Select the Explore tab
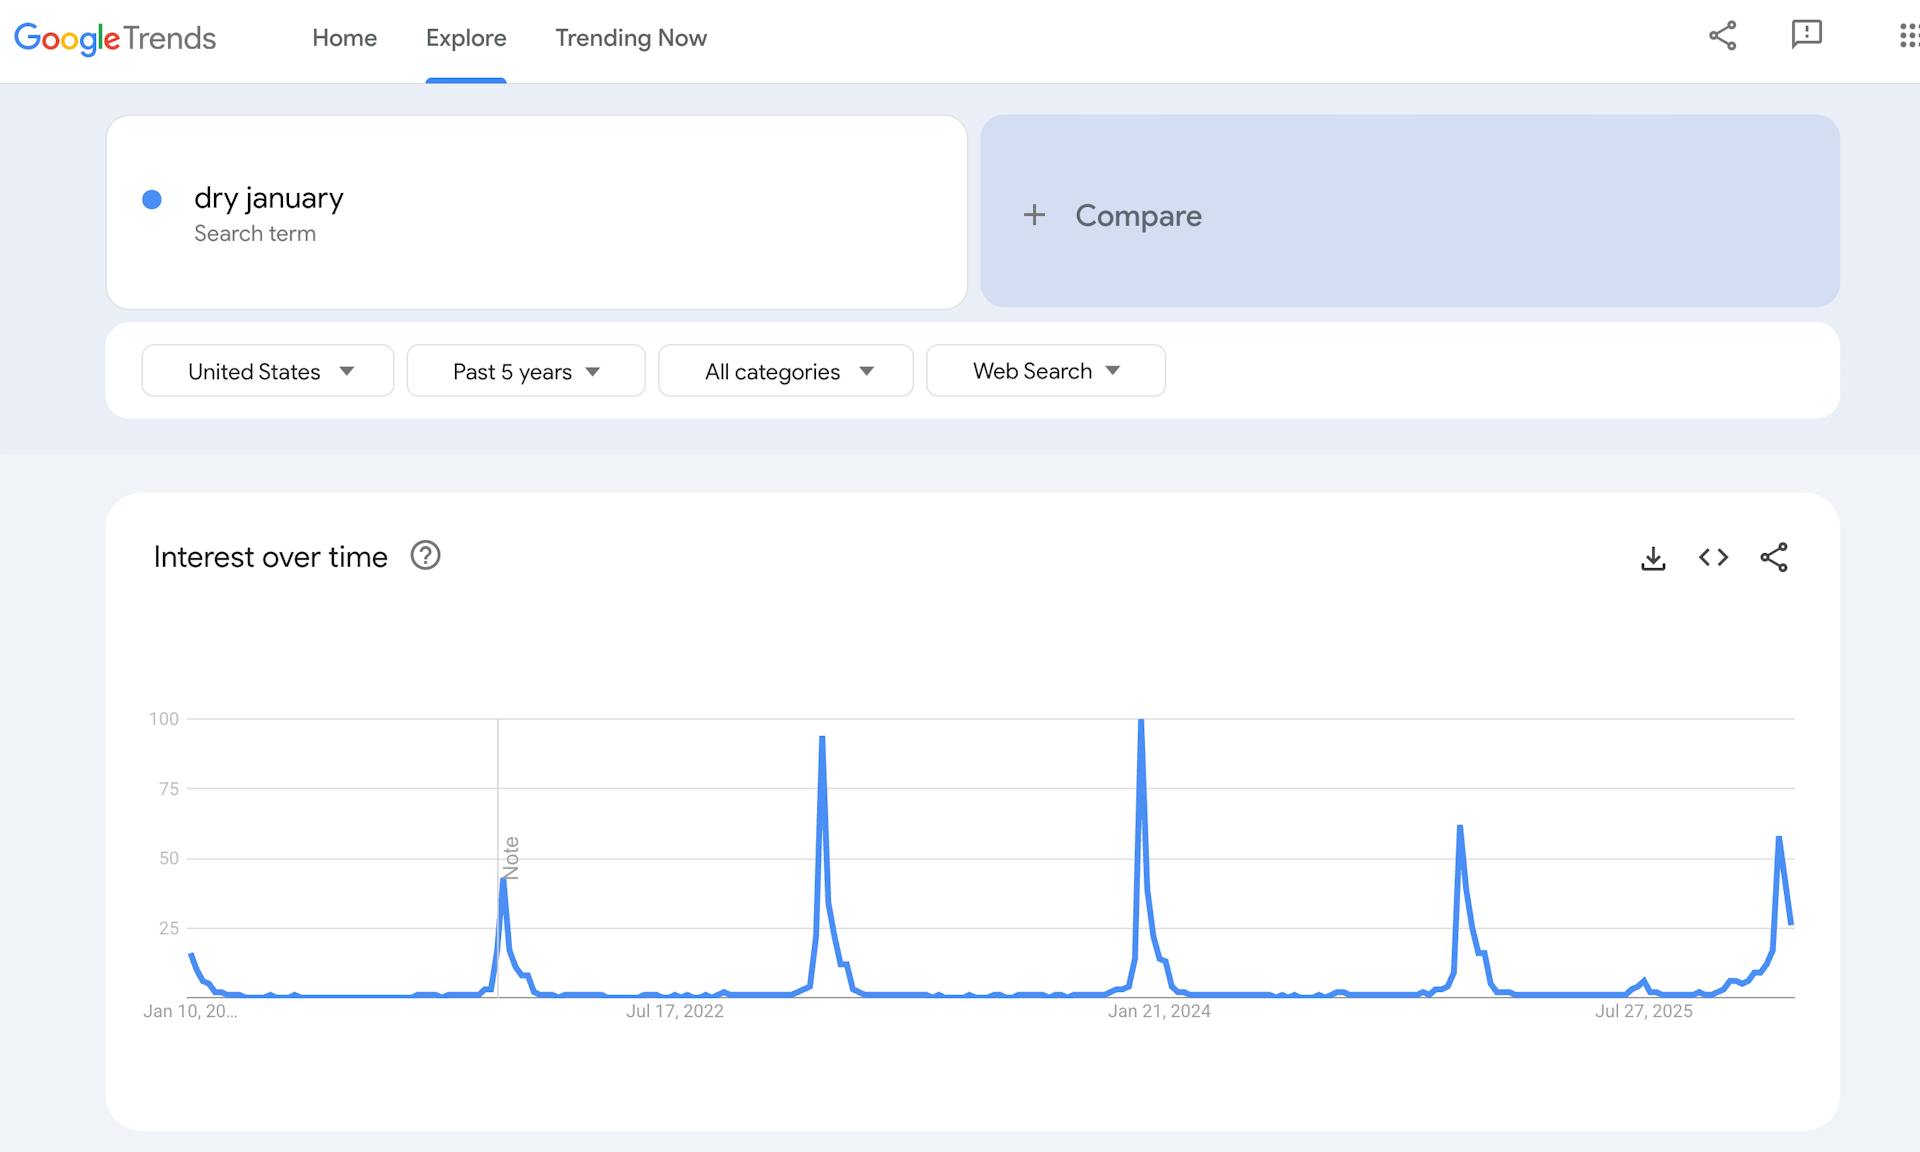 coord(466,38)
